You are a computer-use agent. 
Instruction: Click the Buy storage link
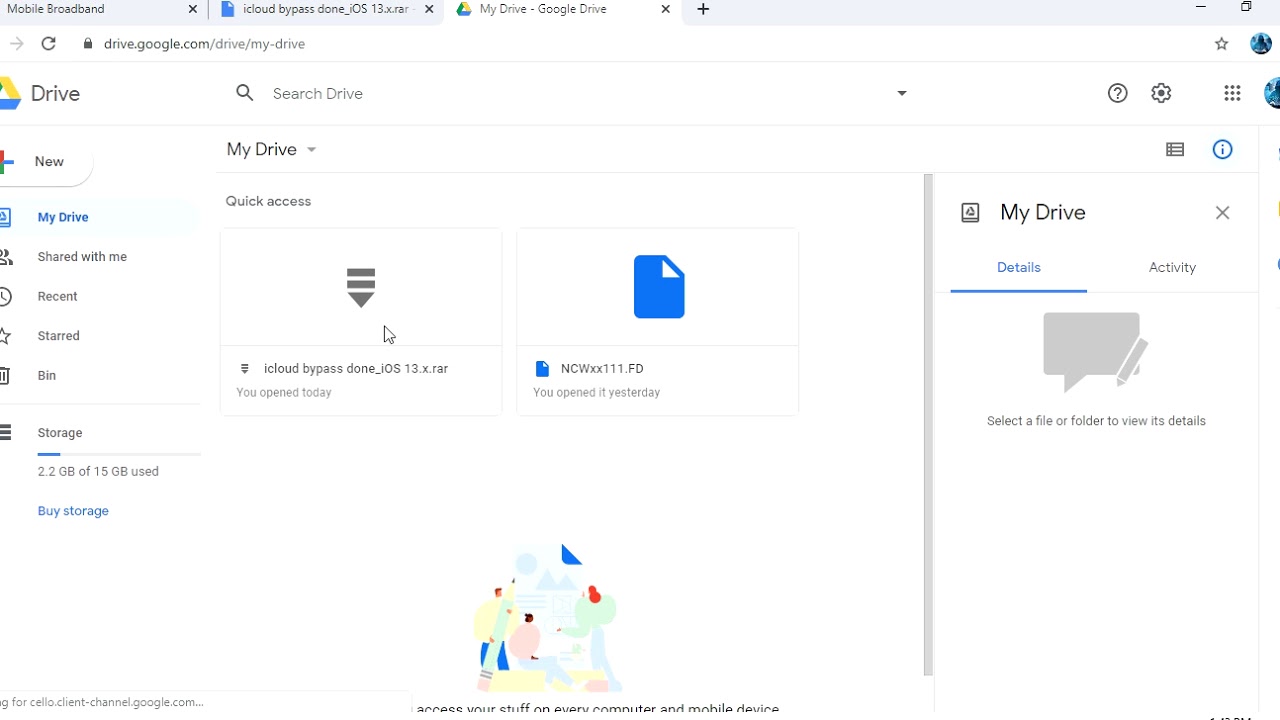pos(73,511)
